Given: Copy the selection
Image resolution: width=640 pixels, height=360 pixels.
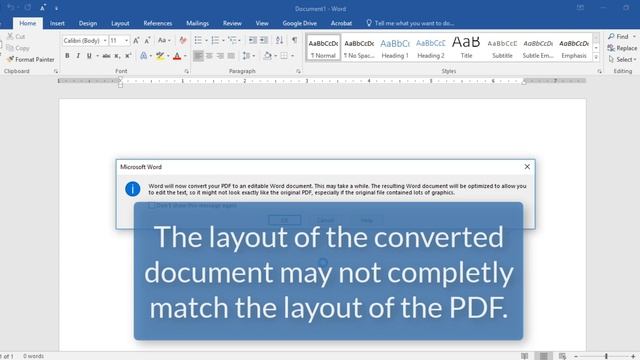Looking at the screenshot, I should tap(18, 48).
